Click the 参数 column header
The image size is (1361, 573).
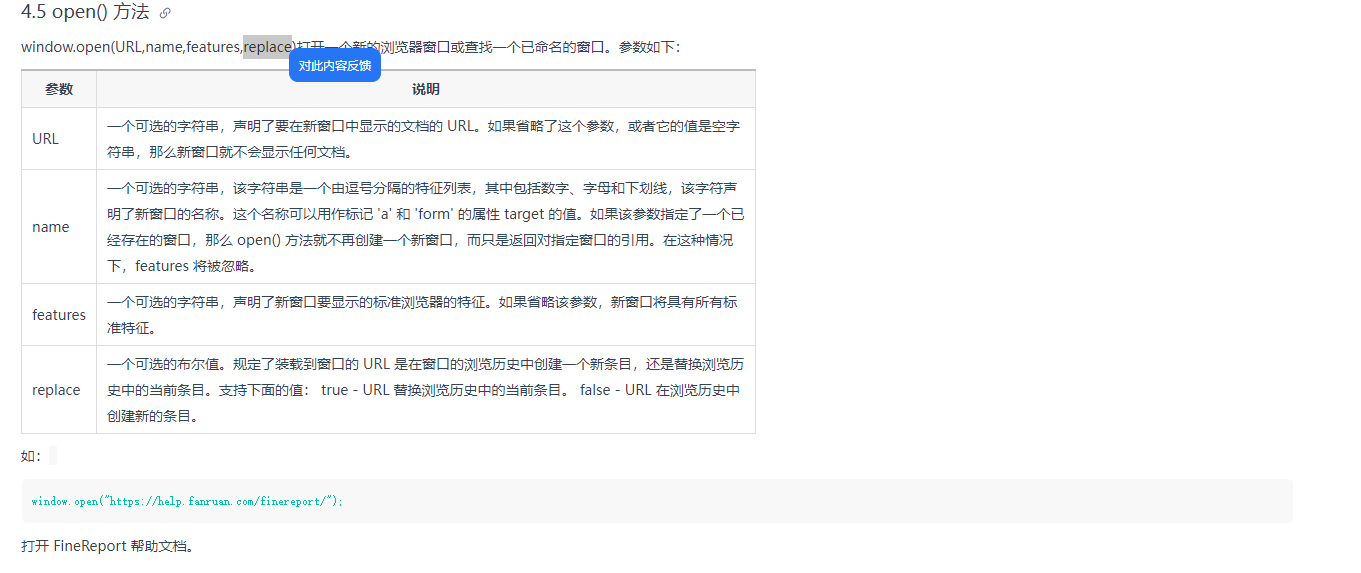59,89
